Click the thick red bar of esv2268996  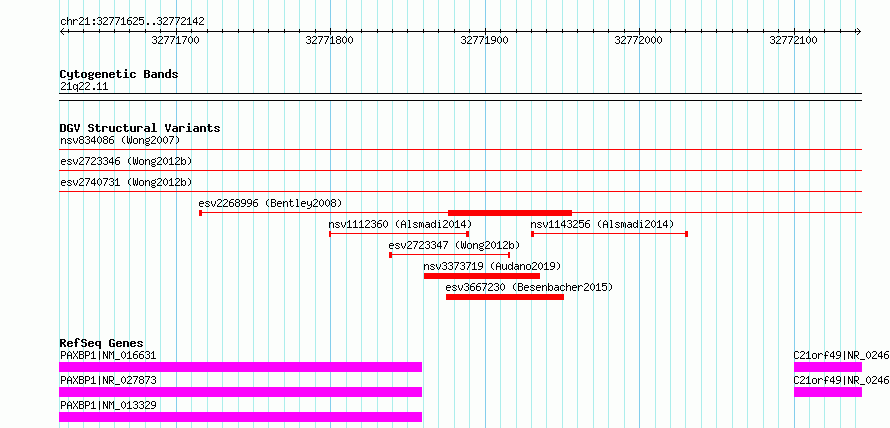pos(510,213)
